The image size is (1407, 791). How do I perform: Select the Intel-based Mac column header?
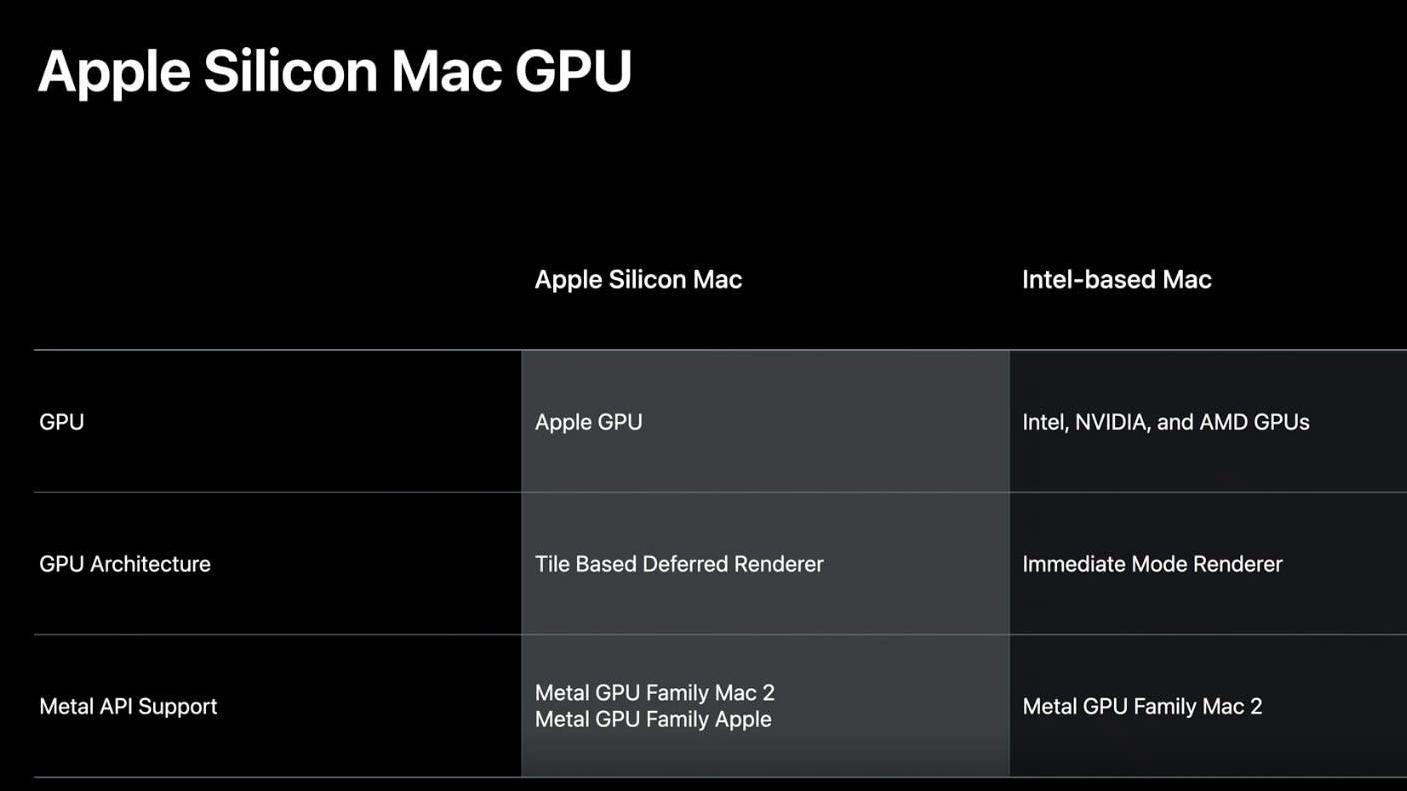(1116, 279)
